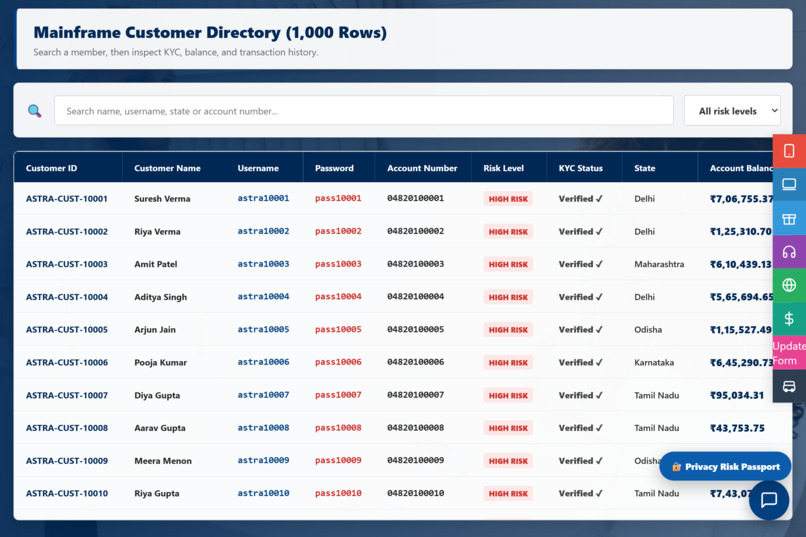Click HIGH RISK badge for Suresh Verma
Screen dimensions: 806x537
(x=508, y=199)
